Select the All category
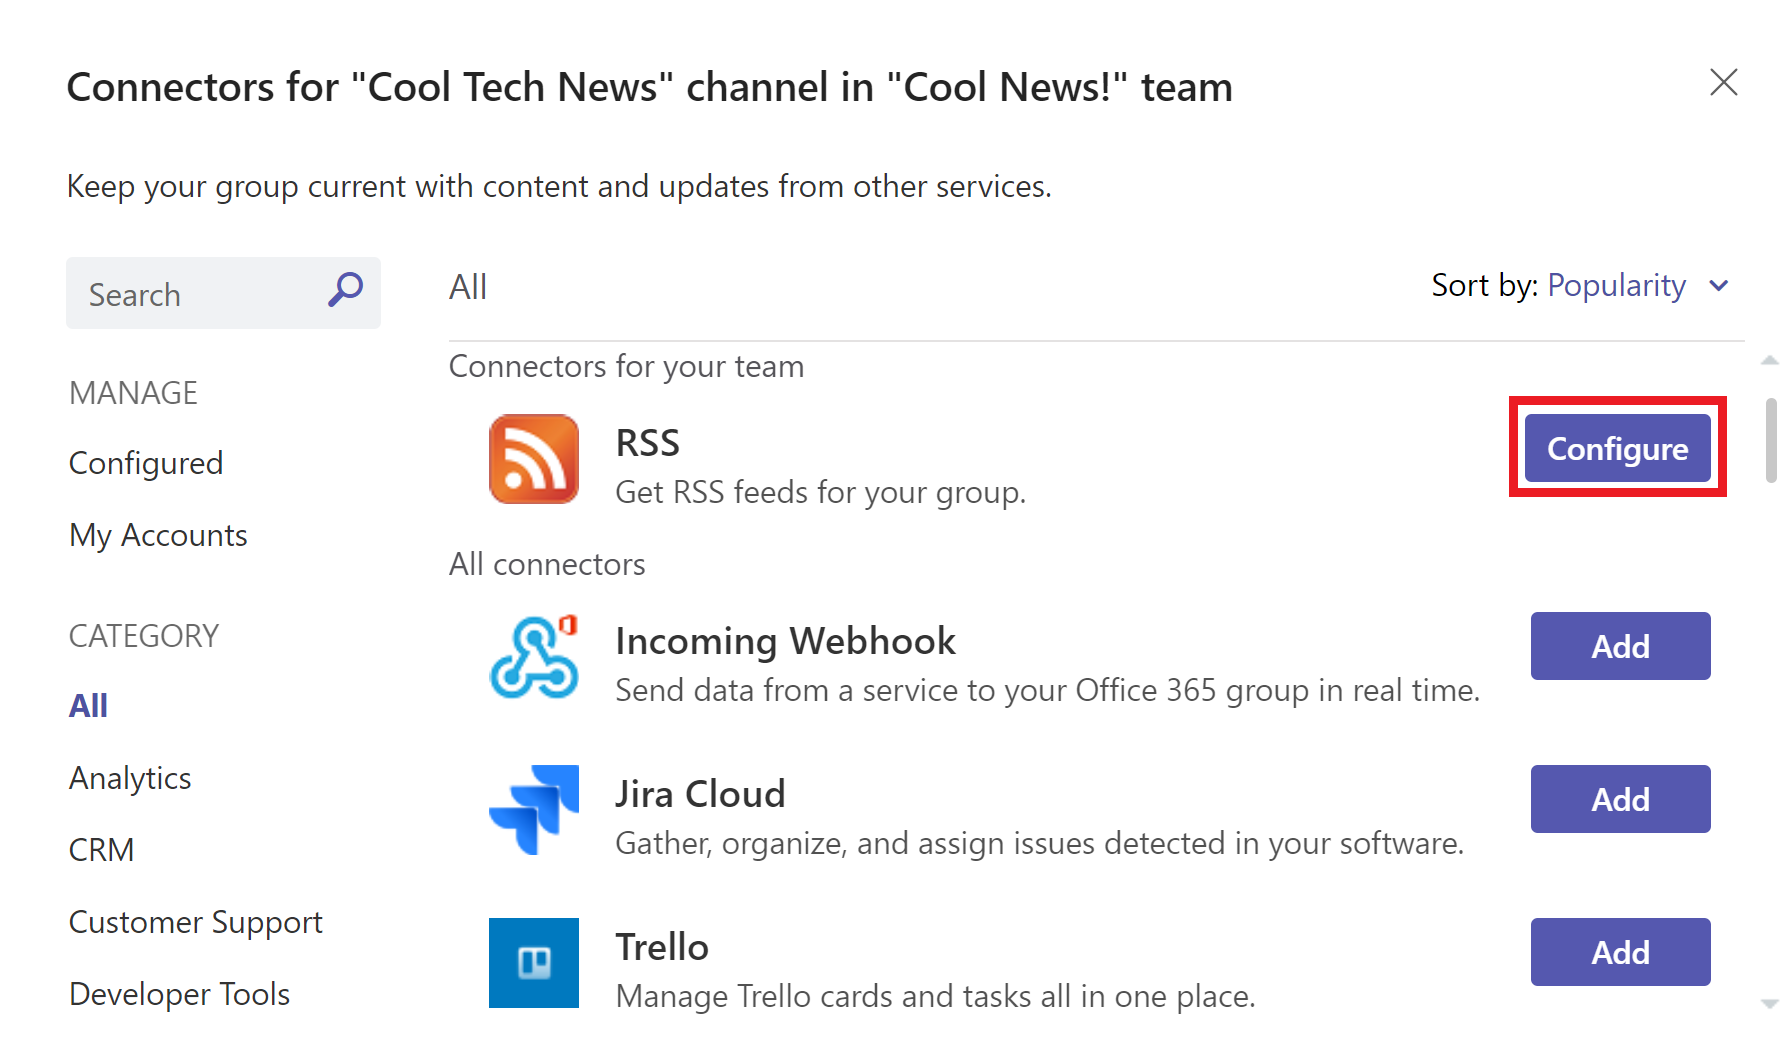This screenshot has width=1792, height=1045. point(88,705)
